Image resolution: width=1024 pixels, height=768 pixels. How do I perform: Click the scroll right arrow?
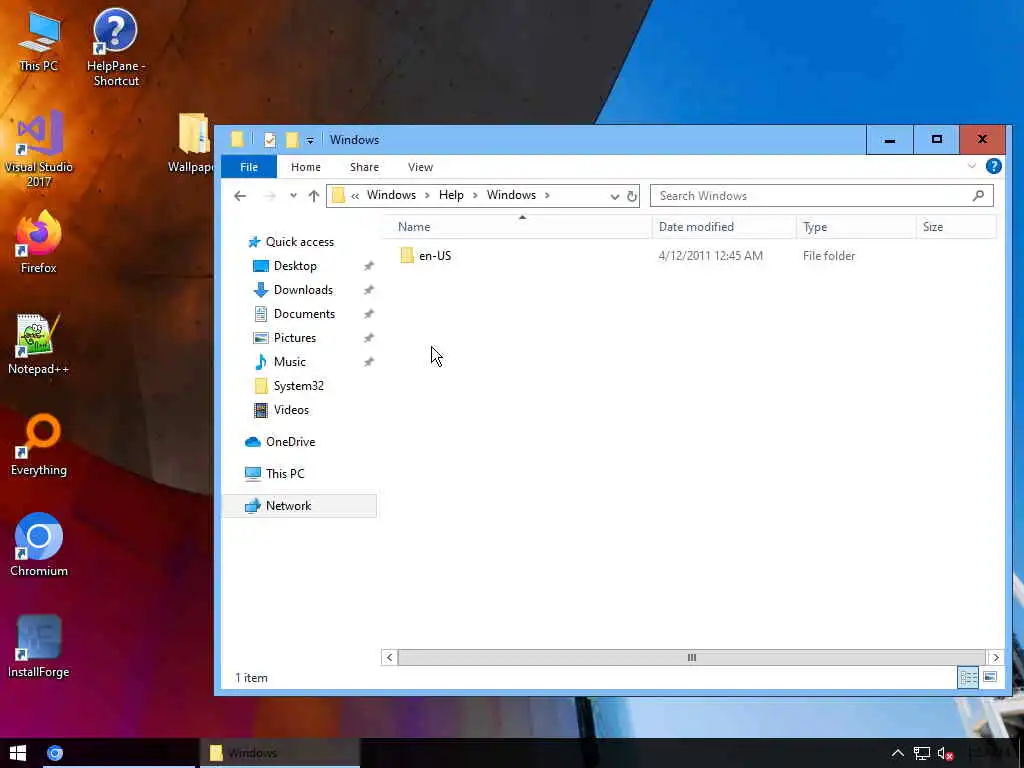coord(996,658)
